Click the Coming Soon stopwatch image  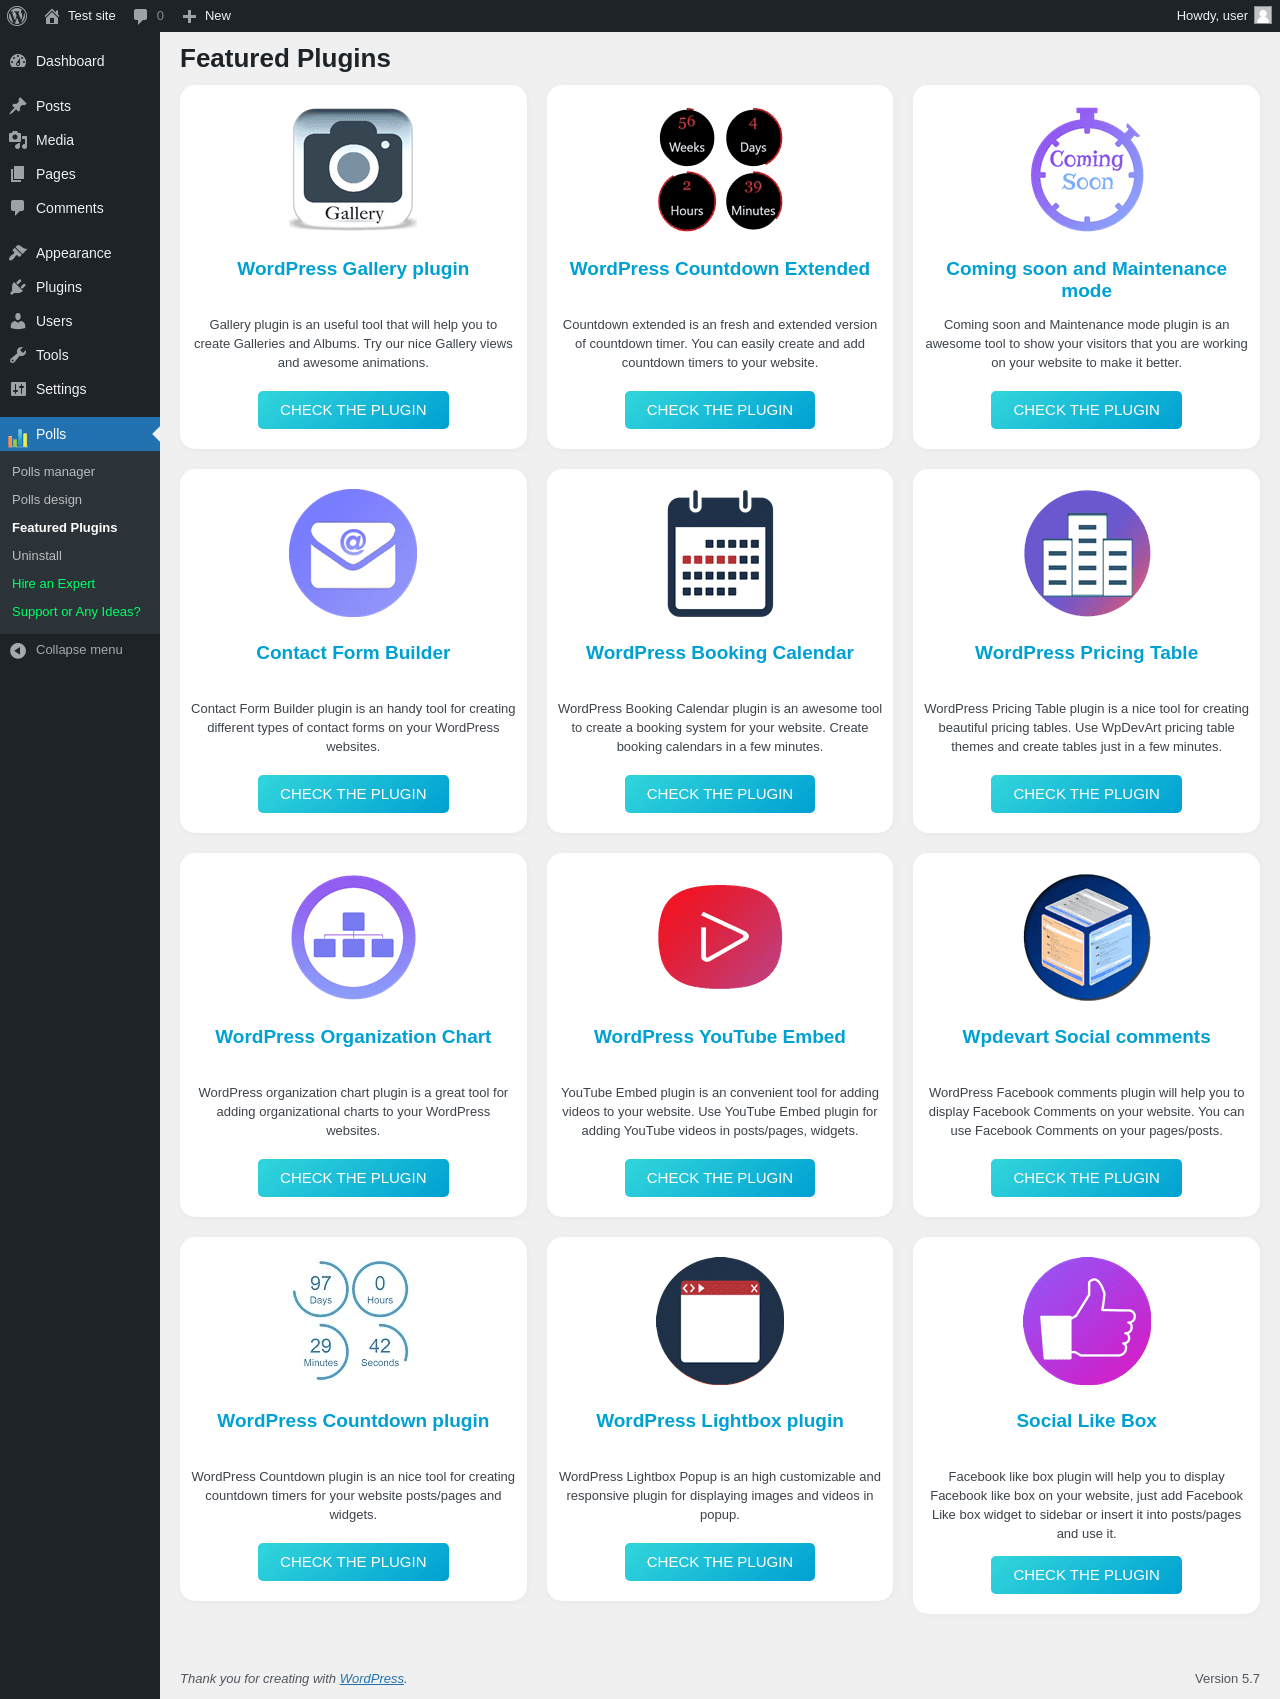click(x=1087, y=169)
